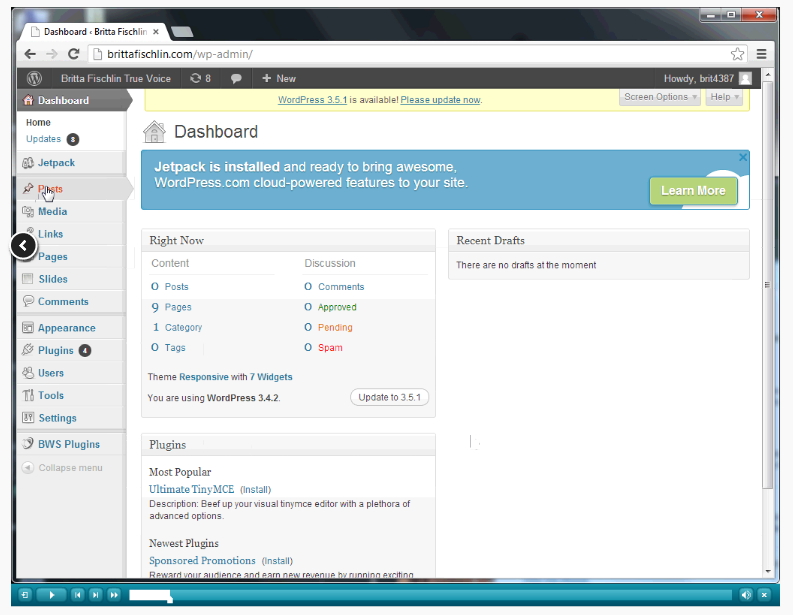793x615 pixels.
Task: Open the Links sidebar menu
Action: [71, 234]
